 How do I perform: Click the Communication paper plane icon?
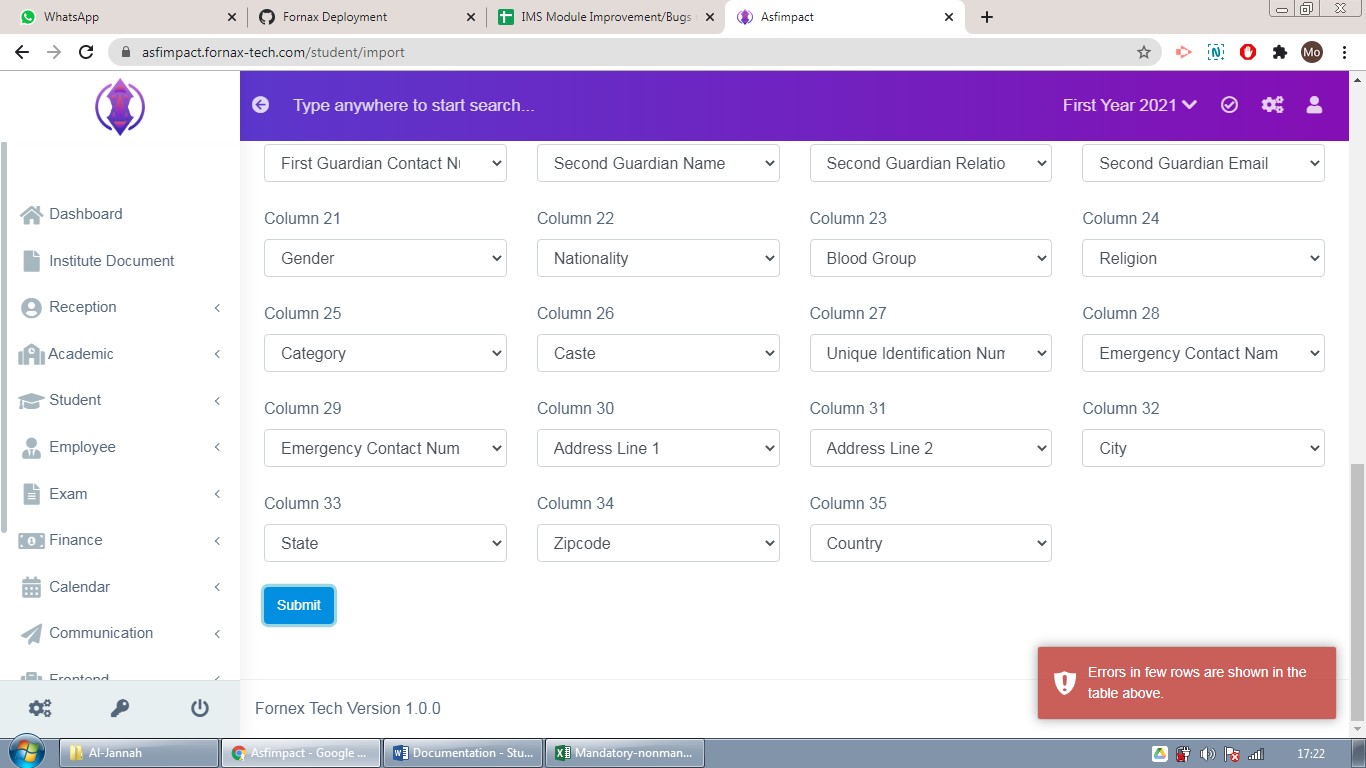point(32,633)
